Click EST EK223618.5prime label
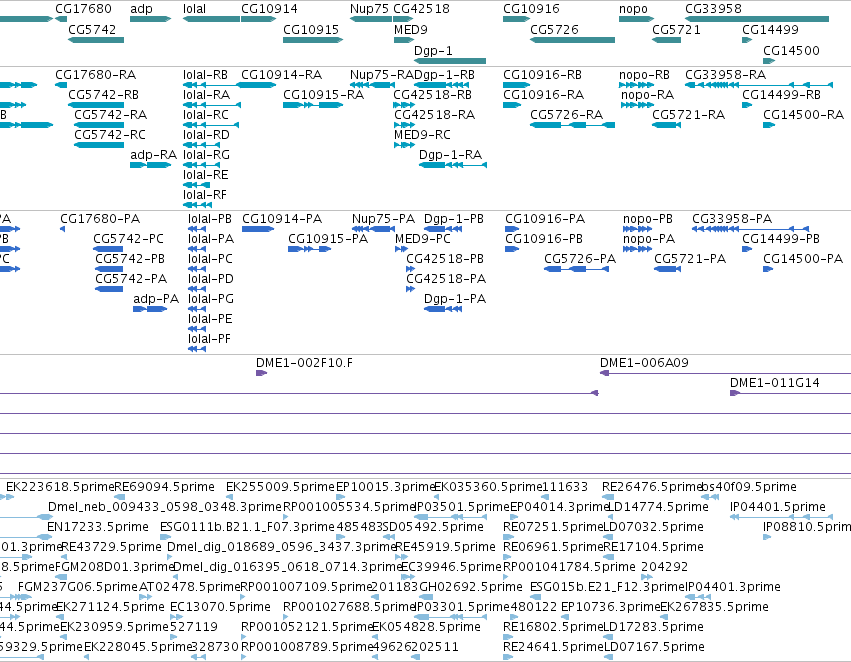Viewport: 851px width, 662px height. click(60, 487)
